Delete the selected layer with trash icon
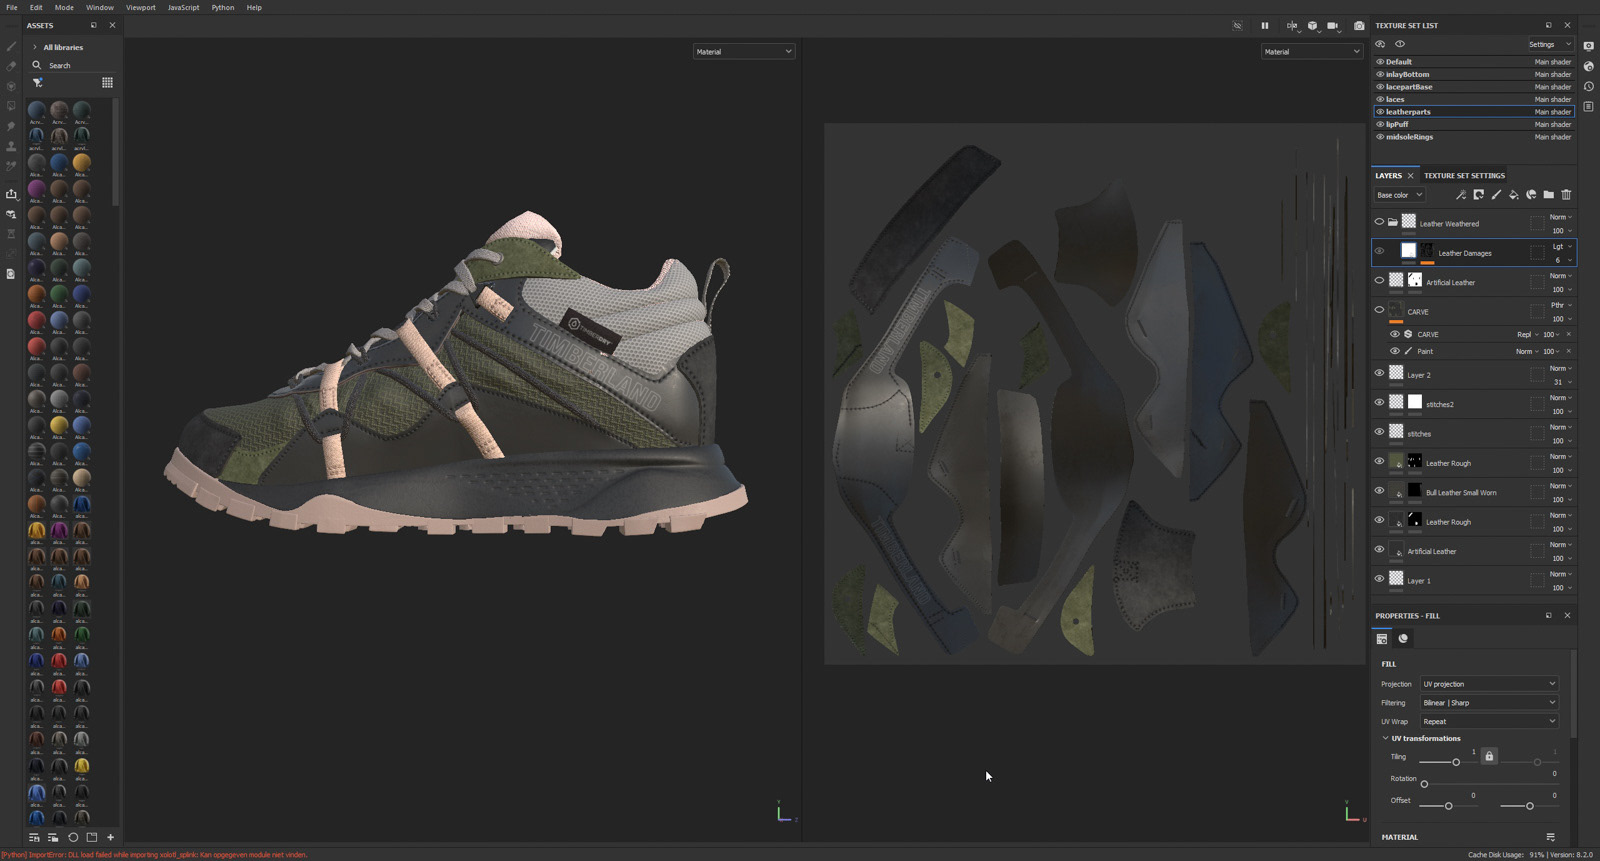This screenshot has width=1600, height=861. (1566, 195)
